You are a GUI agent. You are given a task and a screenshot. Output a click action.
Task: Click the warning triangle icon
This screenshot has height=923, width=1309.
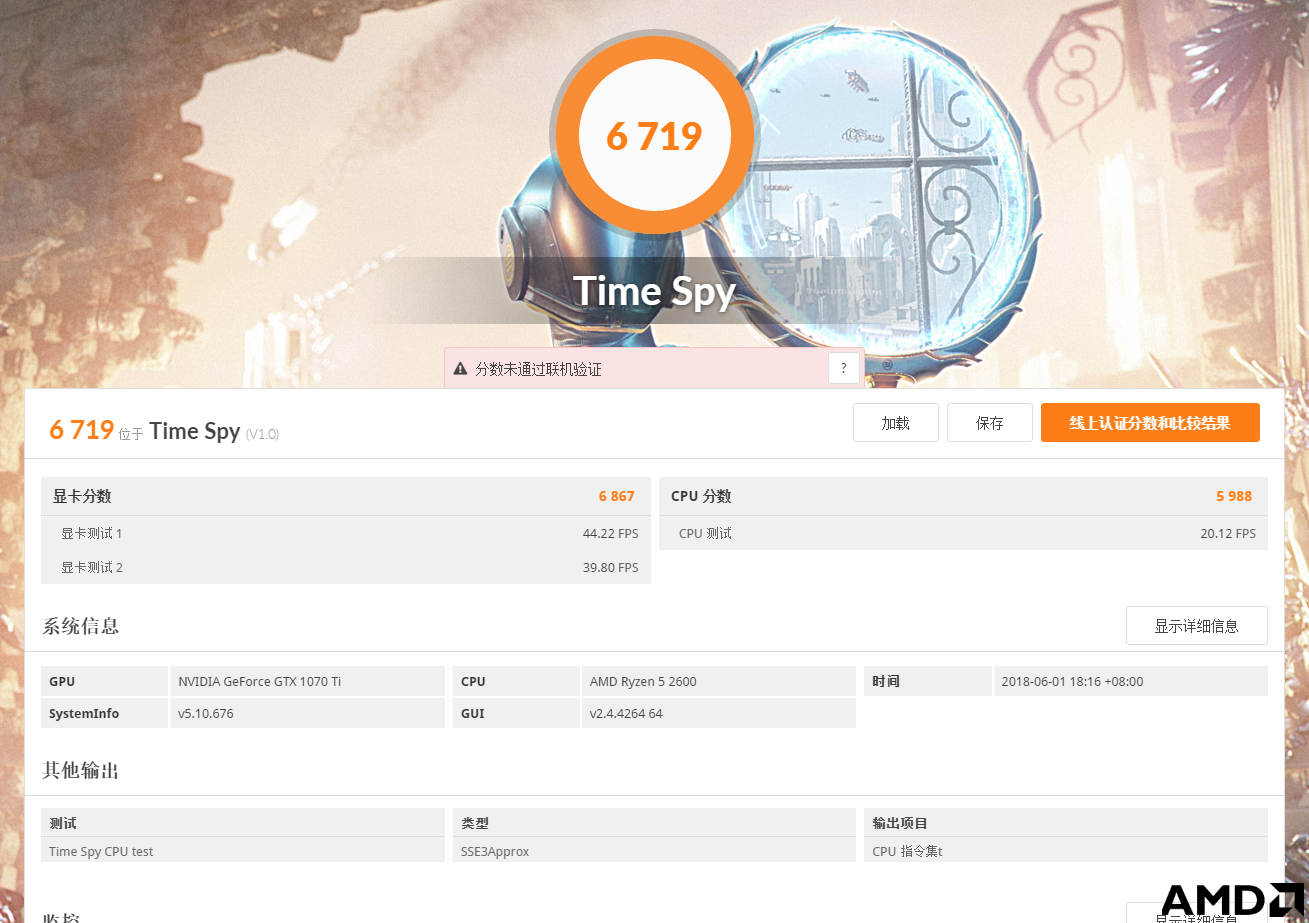(460, 369)
